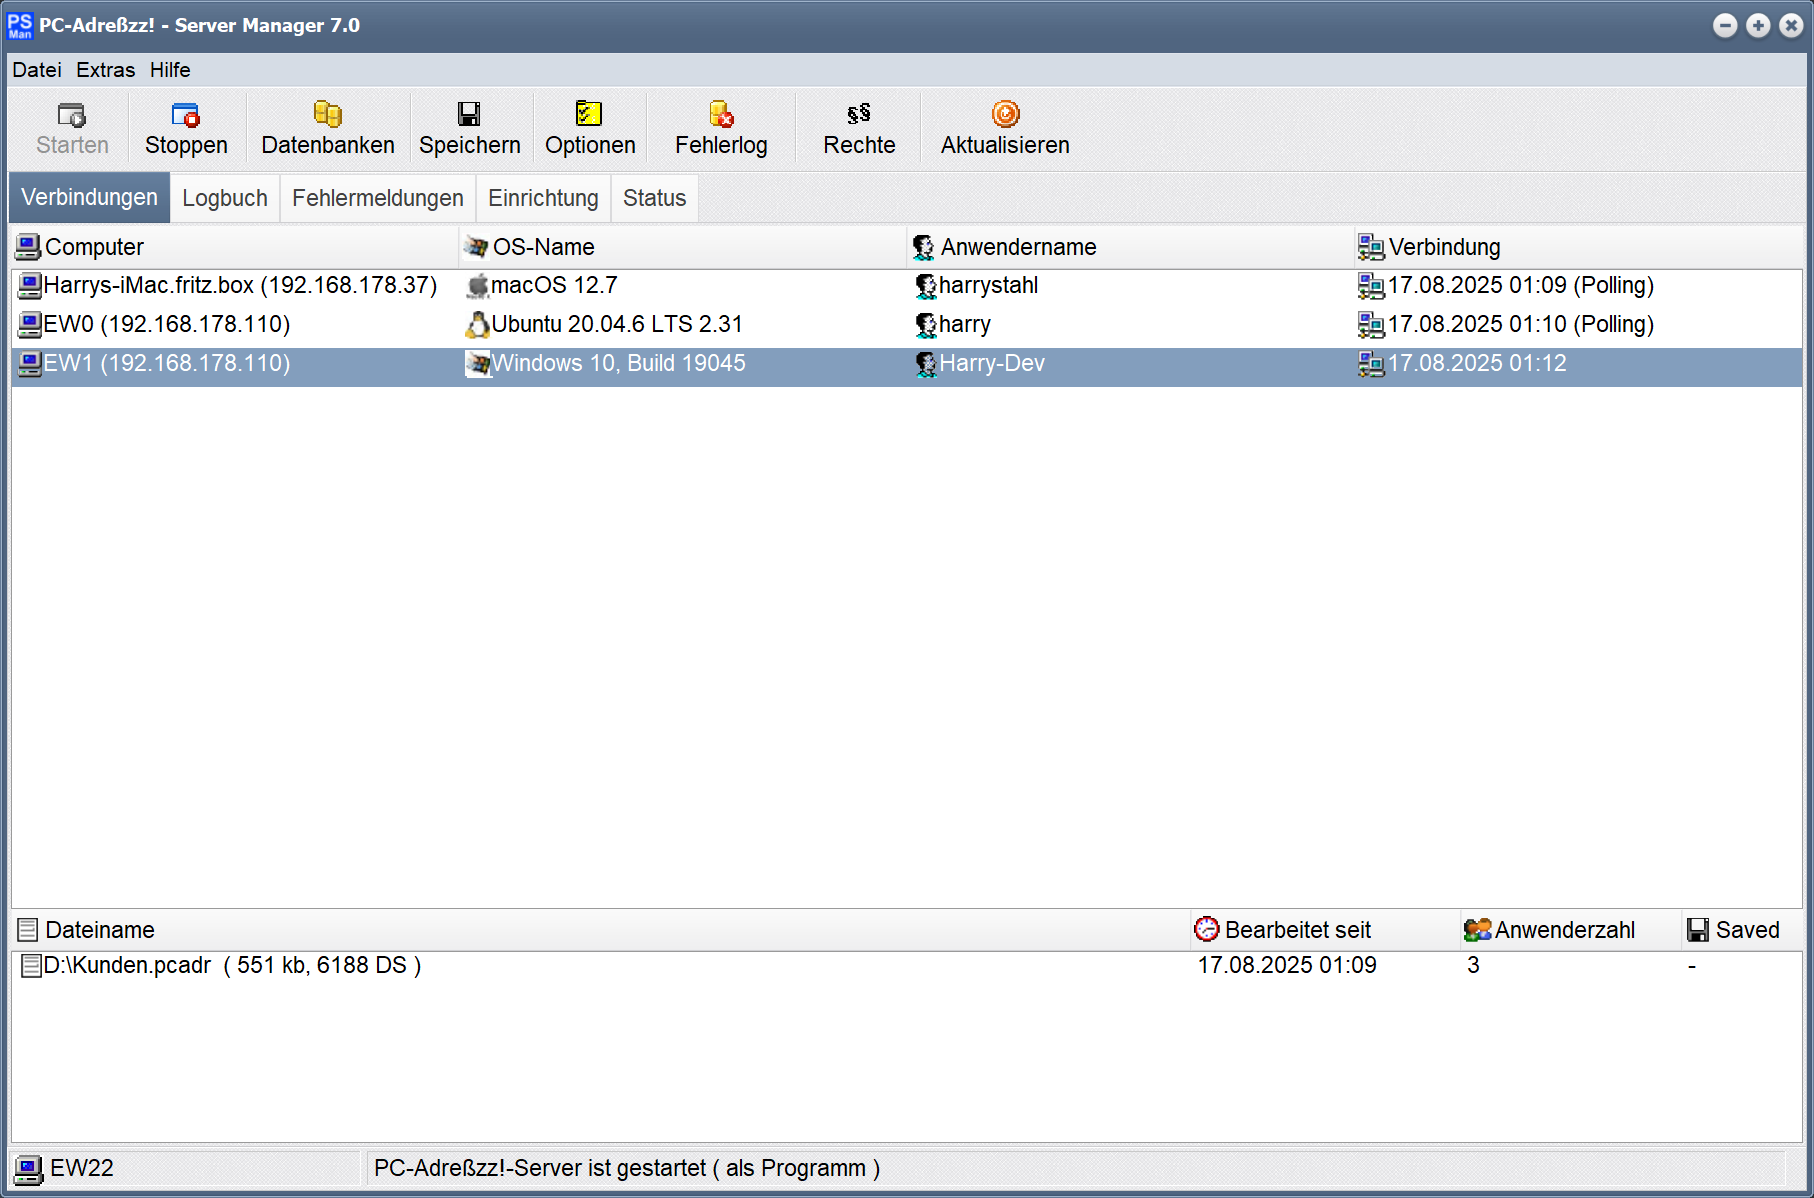
Task: Switch to the Verbindungen tab
Action: (x=89, y=197)
